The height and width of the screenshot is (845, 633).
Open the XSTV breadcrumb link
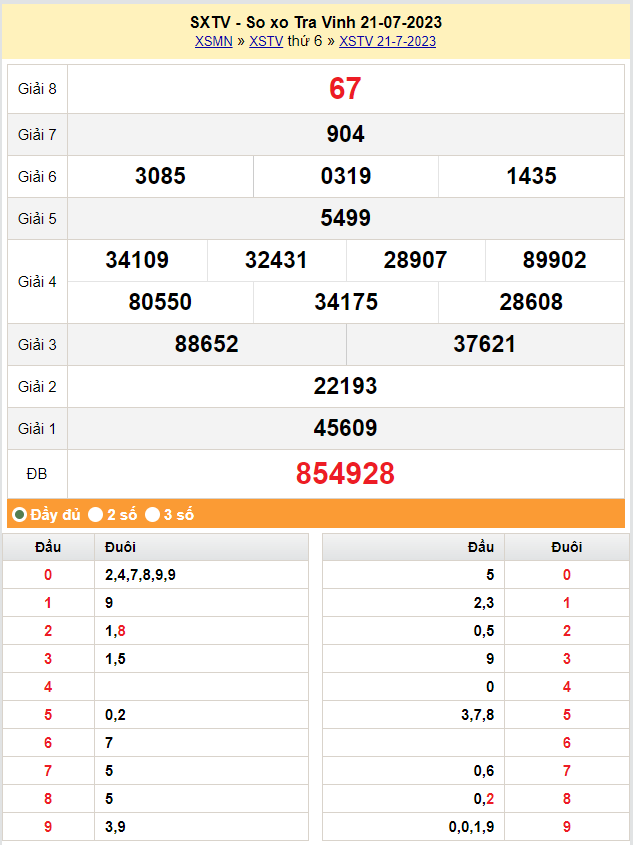(266, 41)
